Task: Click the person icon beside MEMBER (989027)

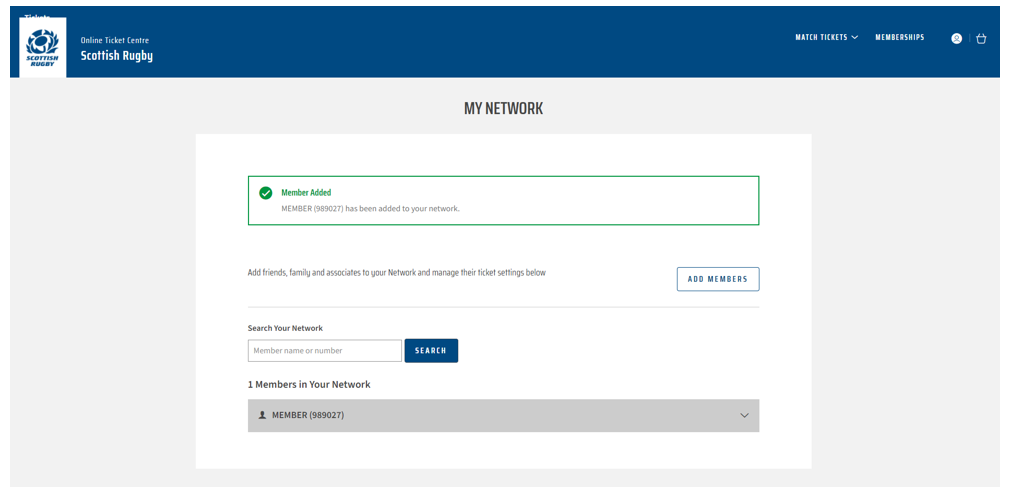Action: coord(262,415)
